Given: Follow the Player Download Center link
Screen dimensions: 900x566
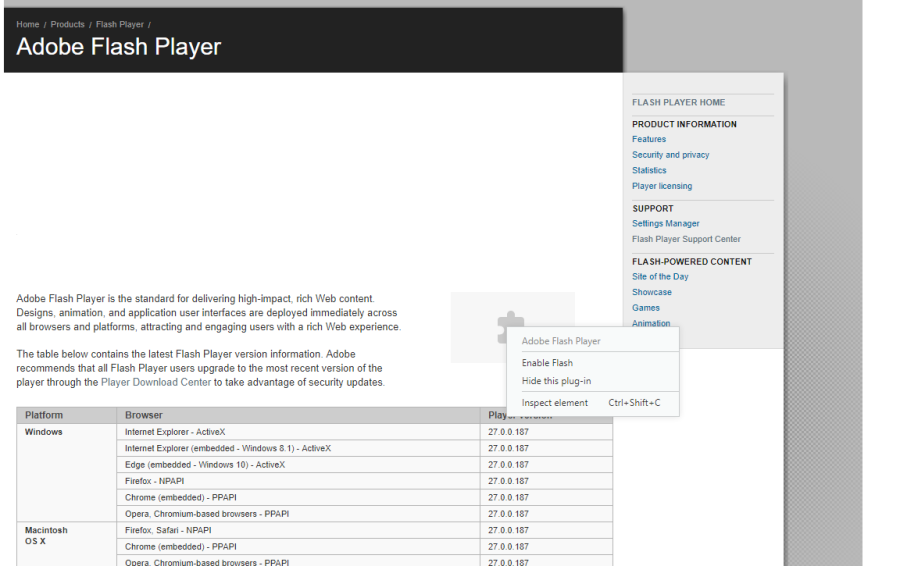Looking at the screenshot, I should click(156, 382).
